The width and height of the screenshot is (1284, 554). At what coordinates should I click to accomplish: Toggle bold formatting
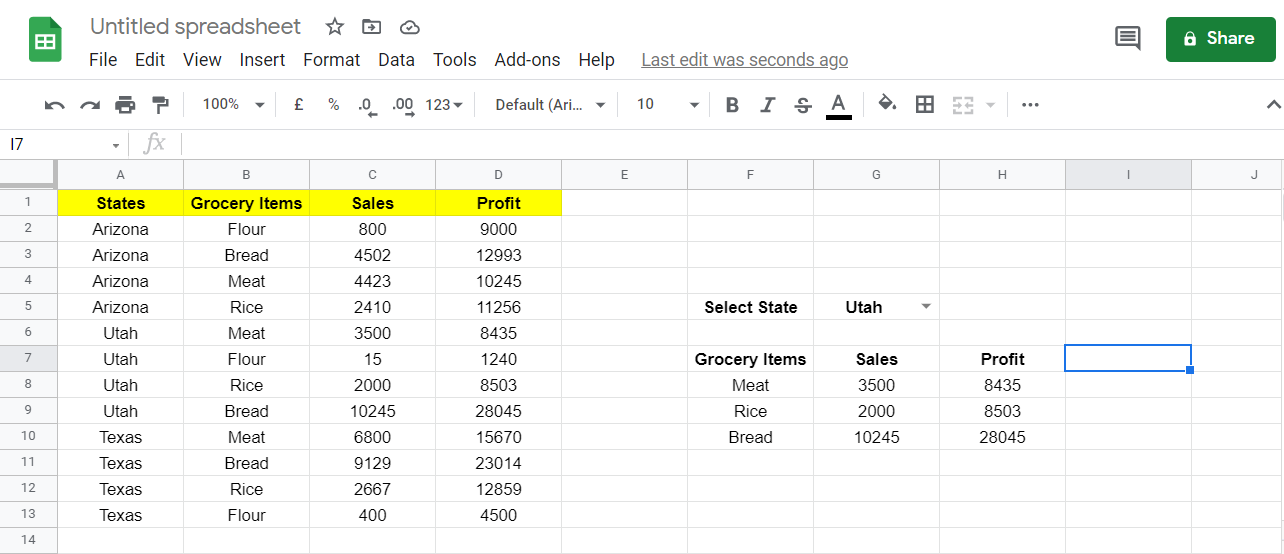pos(732,104)
